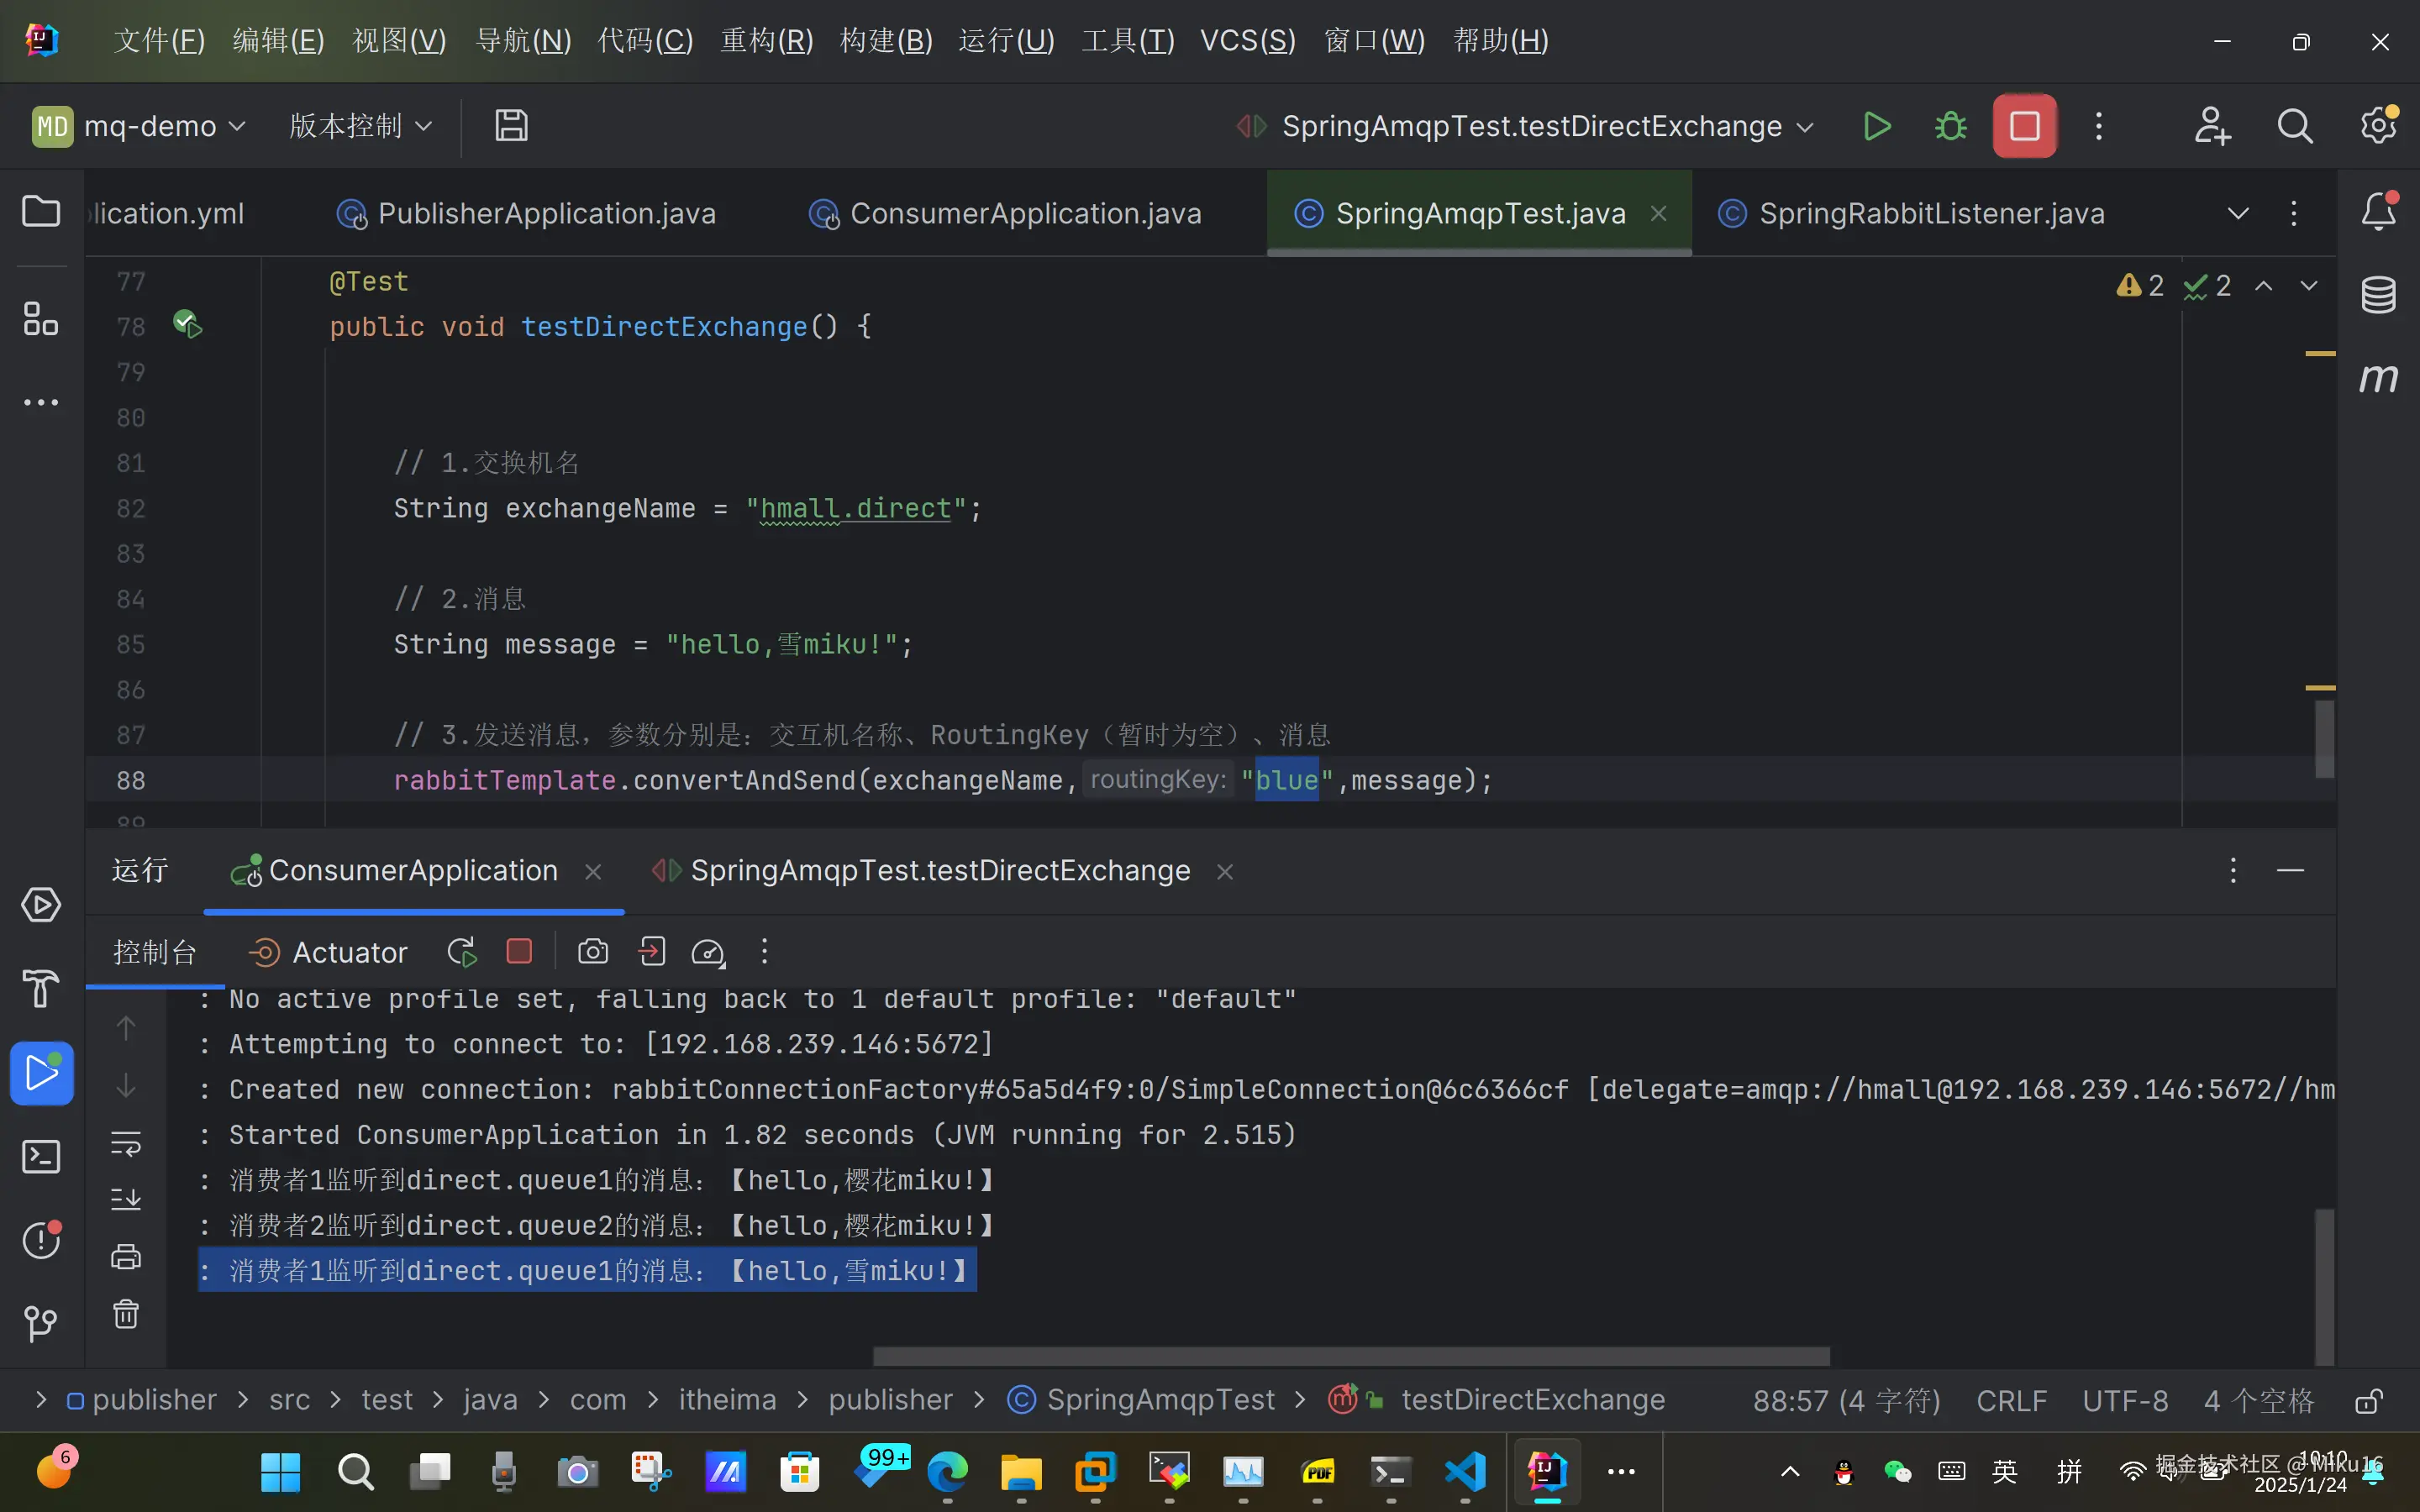Viewport: 2420px width, 1512px height.
Task: Stop the running process with red button
Action: [2024, 126]
